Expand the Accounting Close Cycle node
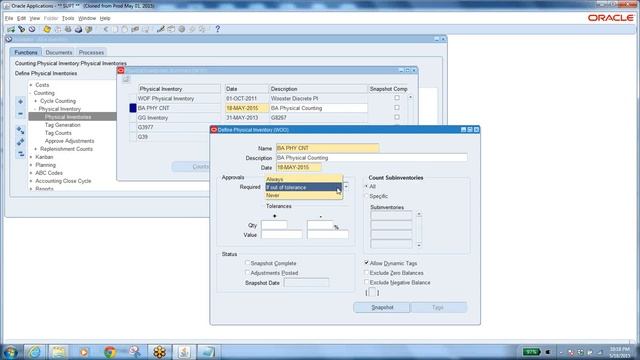 coord(31,181)
